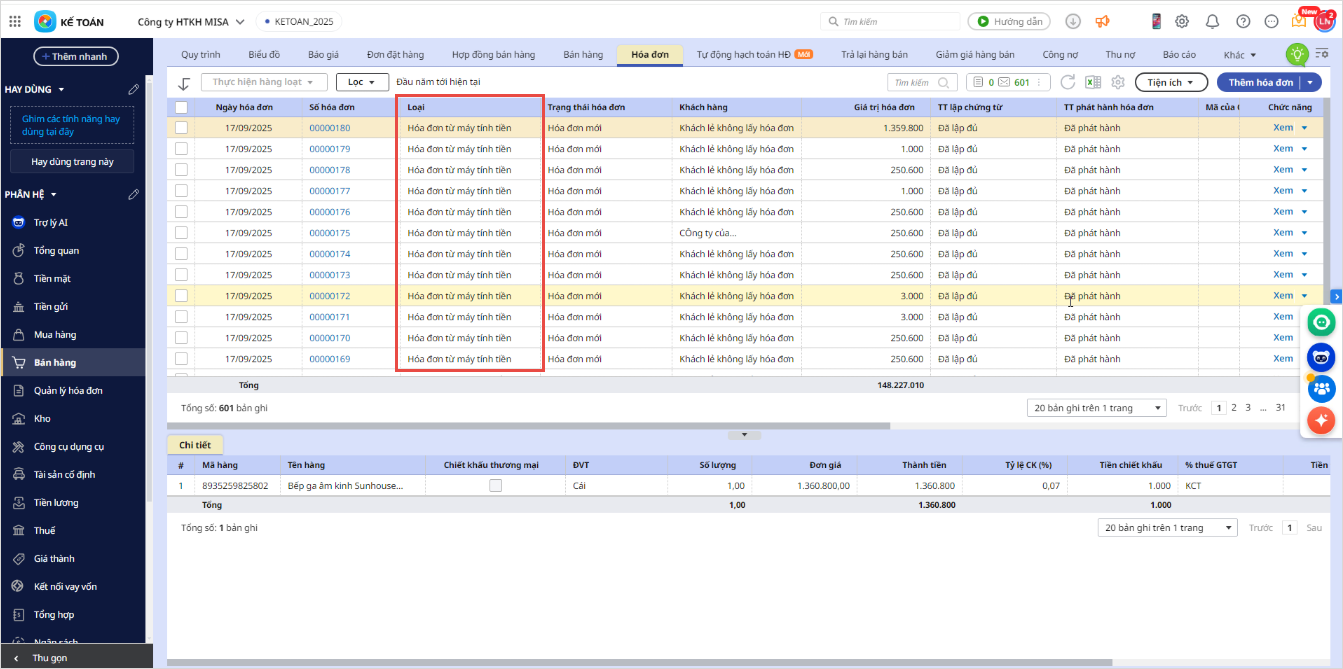This screenshot has height=669, width=1343.
Task: Click the orange megaphone announcements icon
Action: pos(1102,21)
